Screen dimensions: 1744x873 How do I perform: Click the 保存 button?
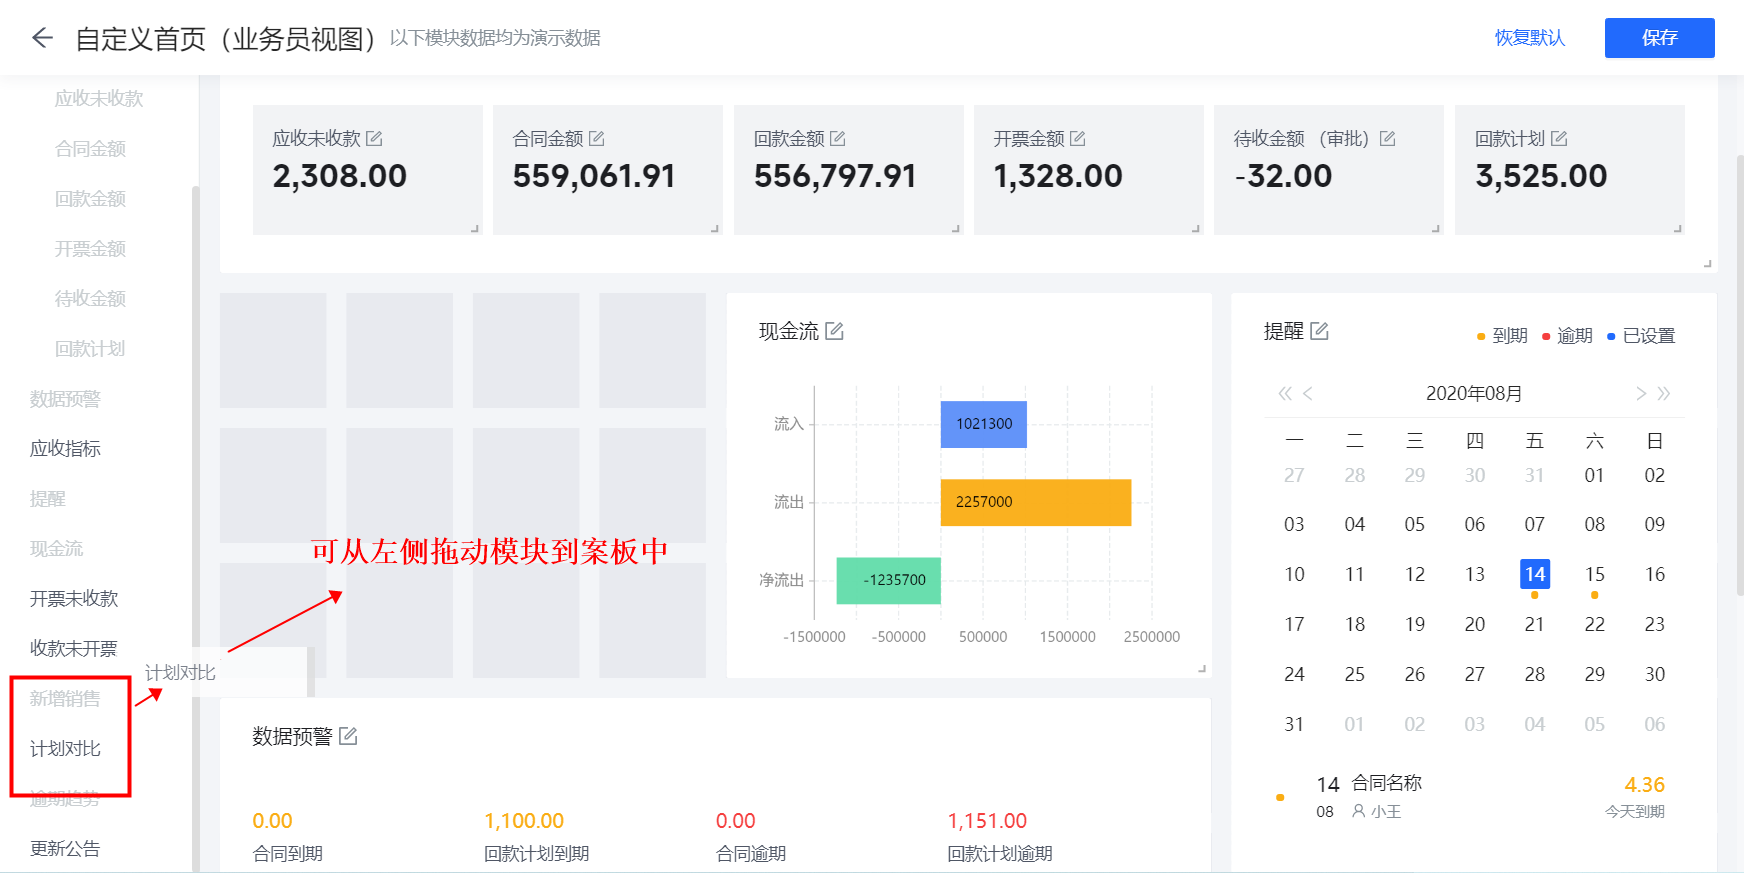pyautogui.click(x=1659, y=38)
